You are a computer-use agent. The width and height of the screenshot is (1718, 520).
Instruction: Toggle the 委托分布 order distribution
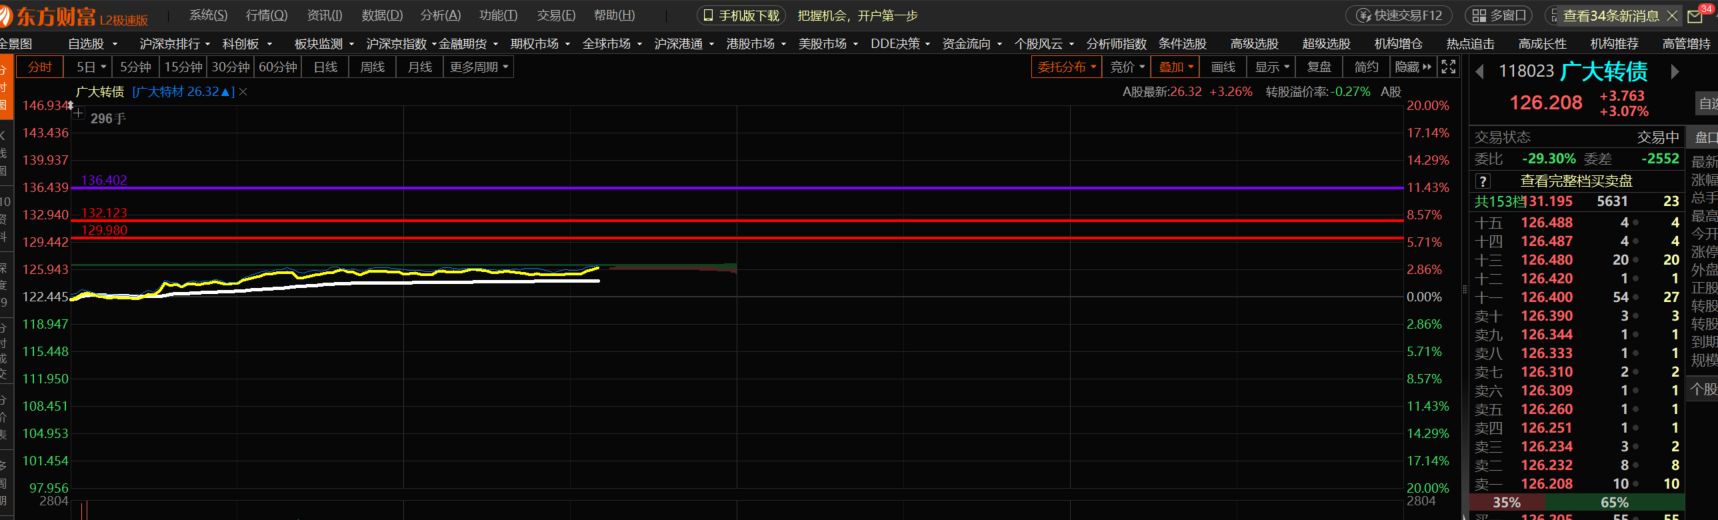pyautogui.click(x=1066, y=67)
